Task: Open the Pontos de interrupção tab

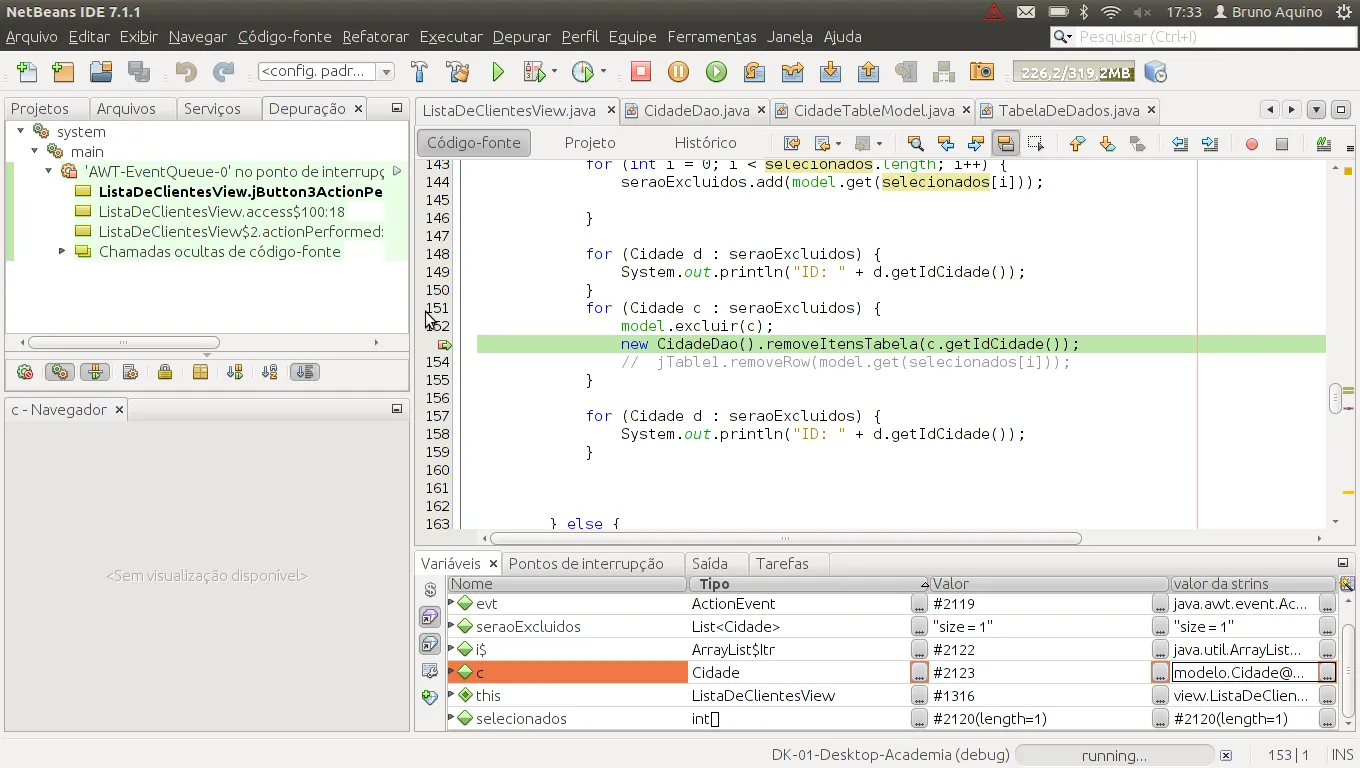Action: coord(586,564)
